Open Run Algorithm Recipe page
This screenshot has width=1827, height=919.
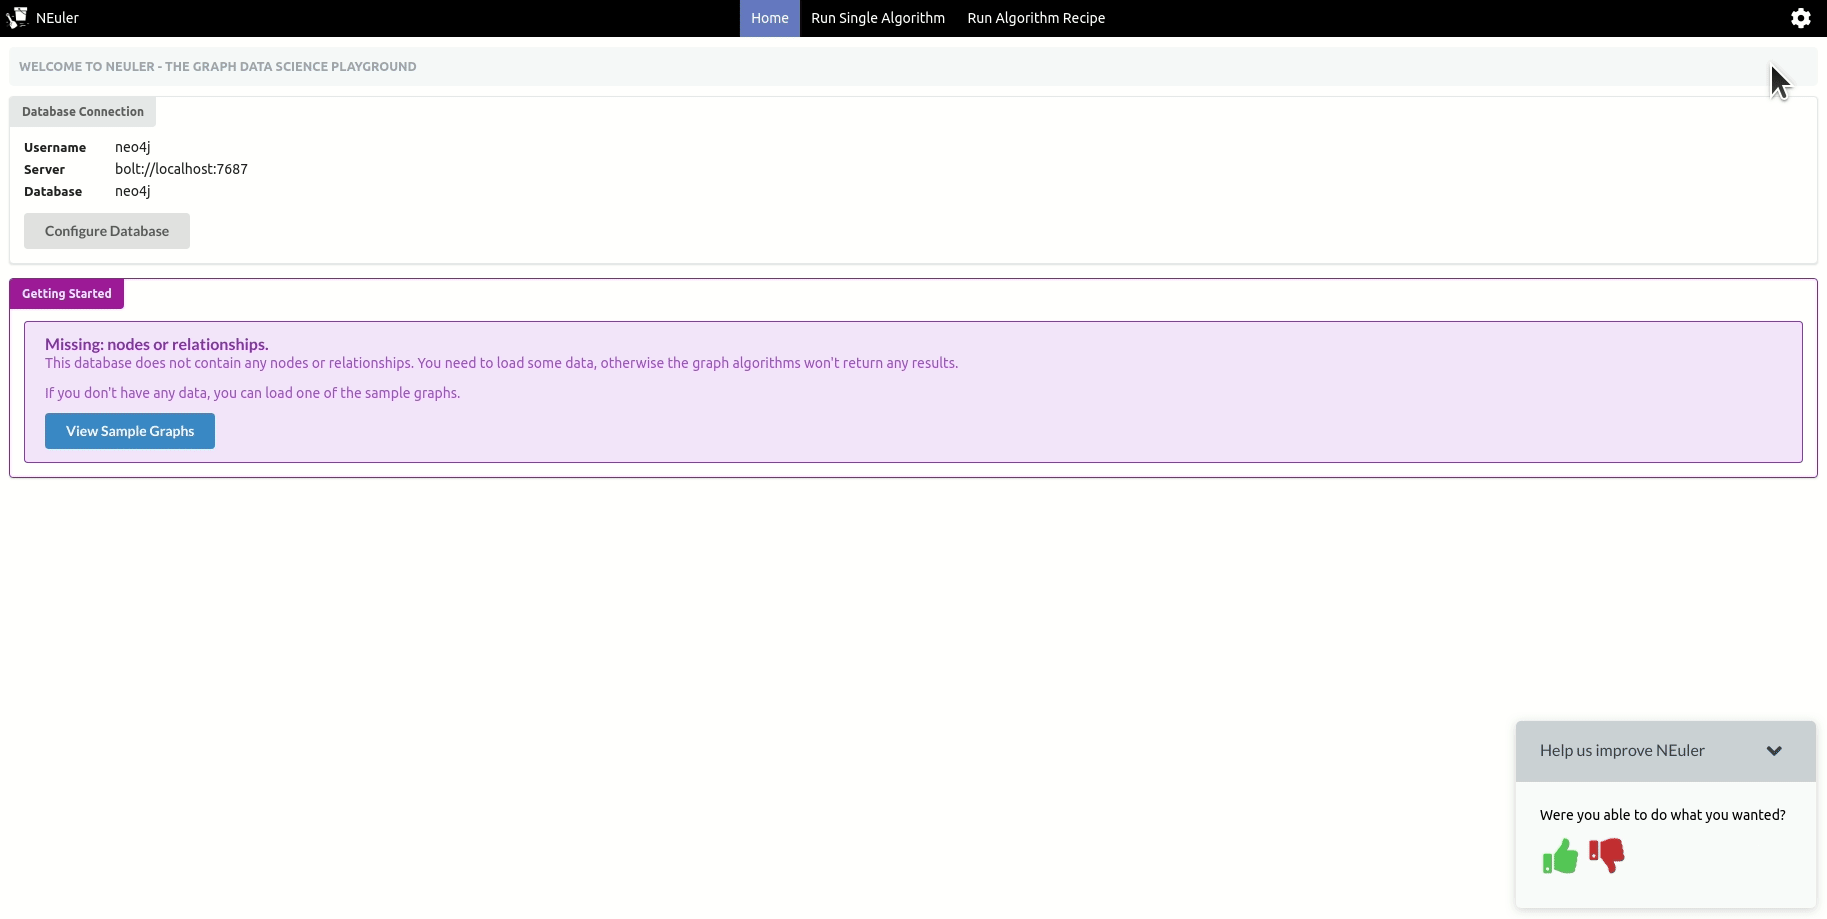coord(1036,18)
